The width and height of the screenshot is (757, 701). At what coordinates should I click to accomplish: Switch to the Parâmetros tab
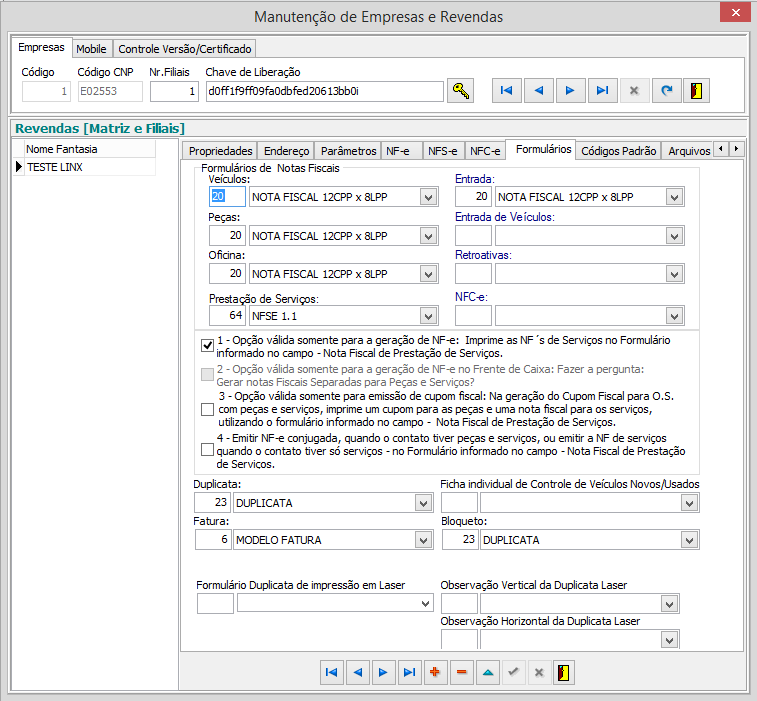(348, 151)
